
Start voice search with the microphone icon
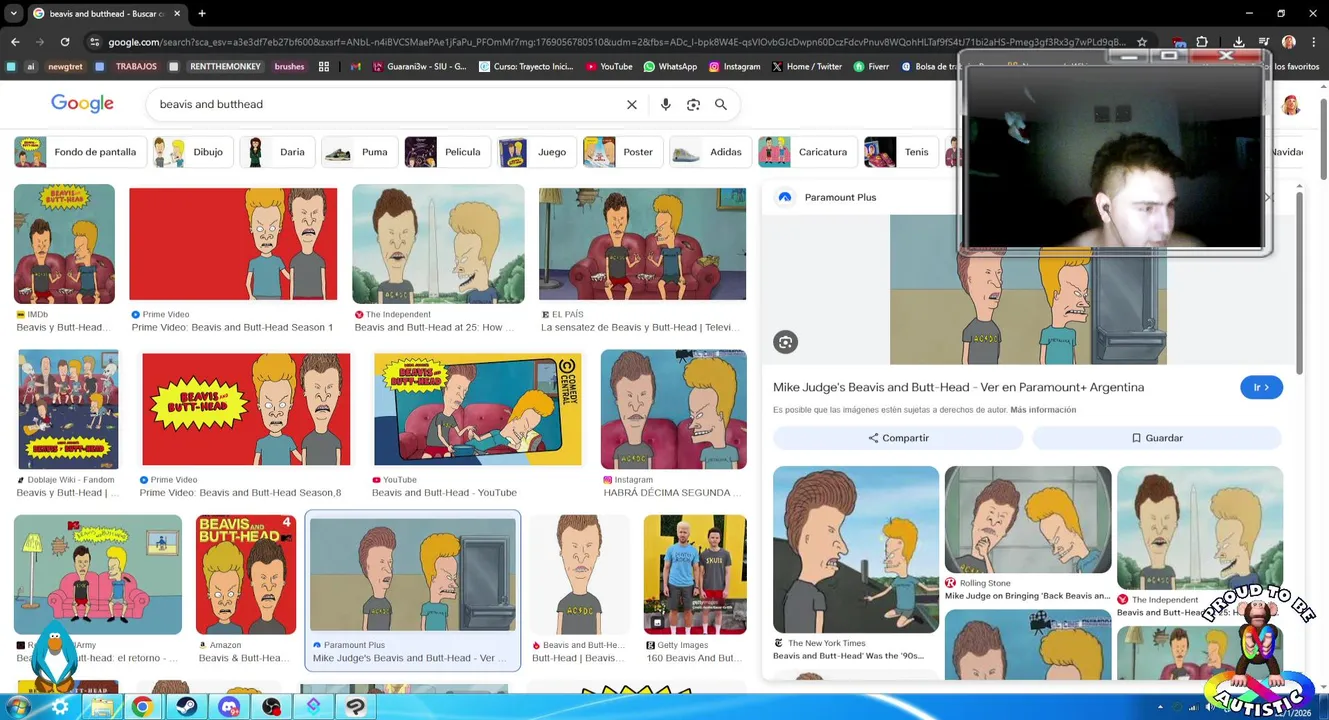click(x=665, y=104)
